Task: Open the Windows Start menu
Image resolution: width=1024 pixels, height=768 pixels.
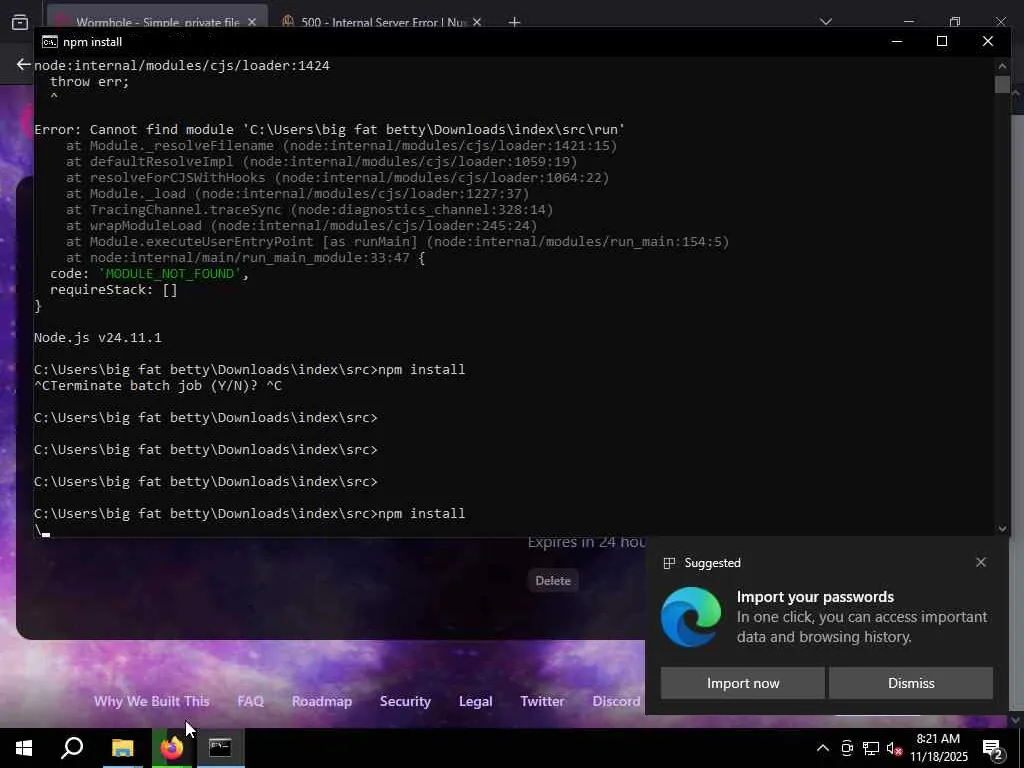Action: [x=24, y=748]
